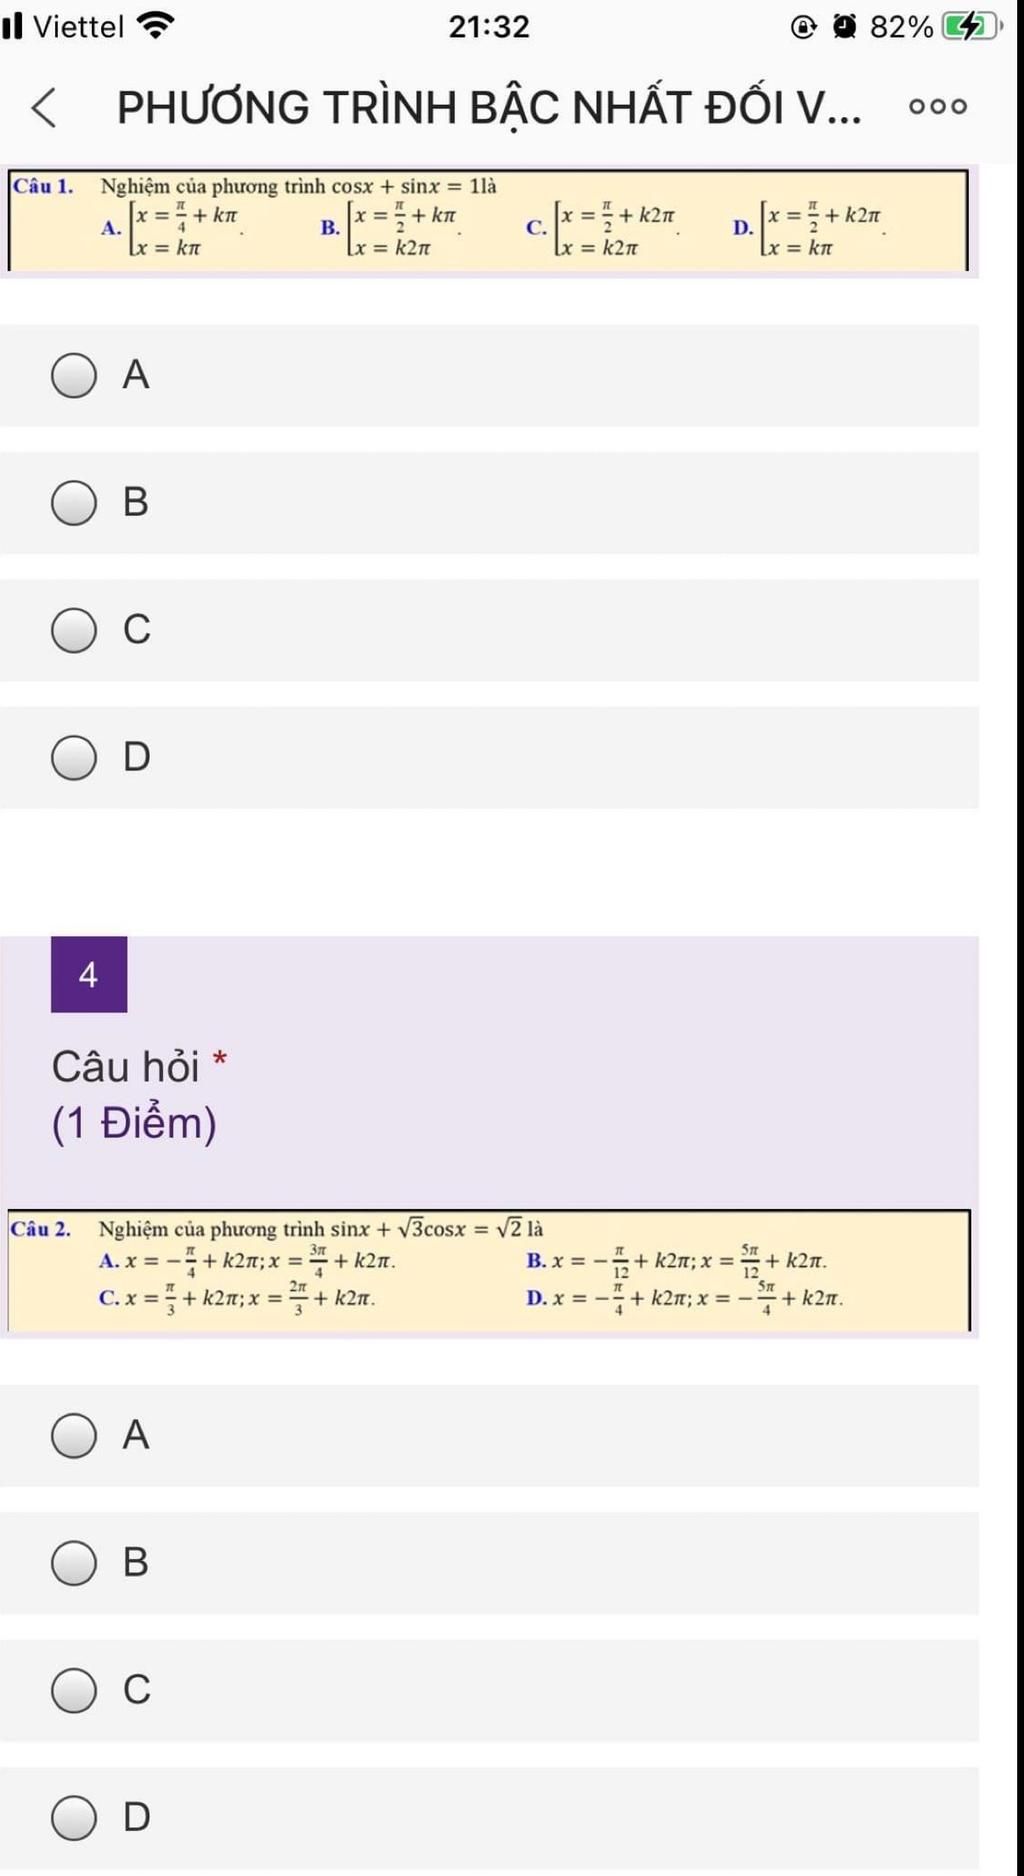Tap the battery charging icon

[x=969, y=27]
